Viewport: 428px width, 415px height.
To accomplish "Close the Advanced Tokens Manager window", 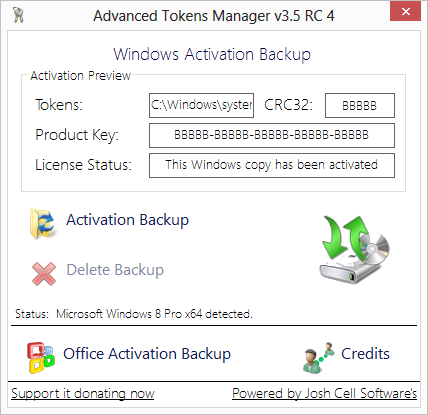I will click(405, 12).
